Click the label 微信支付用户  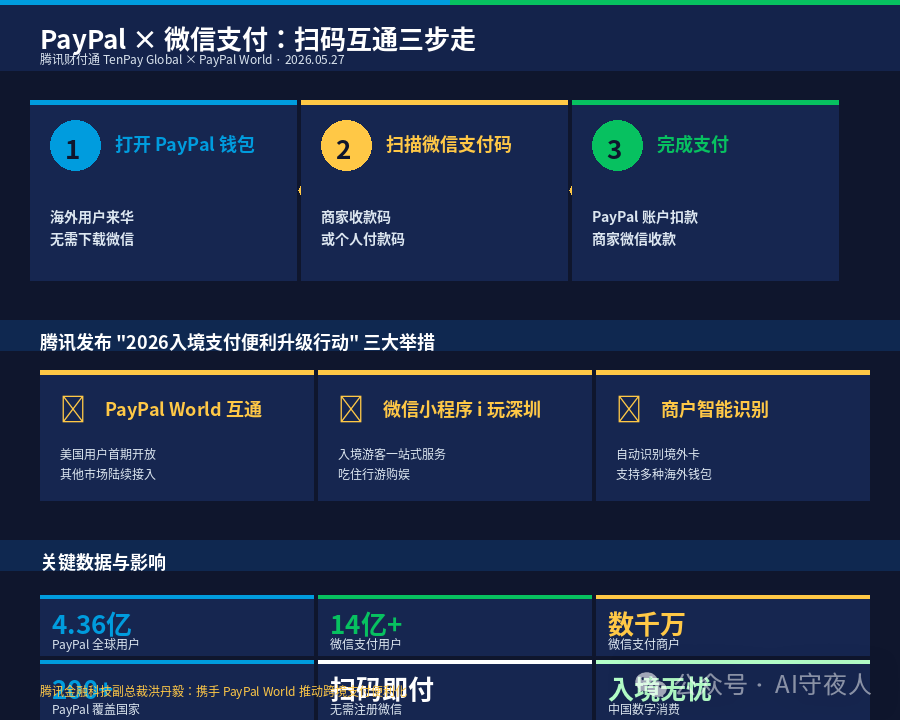pos(365,644)
